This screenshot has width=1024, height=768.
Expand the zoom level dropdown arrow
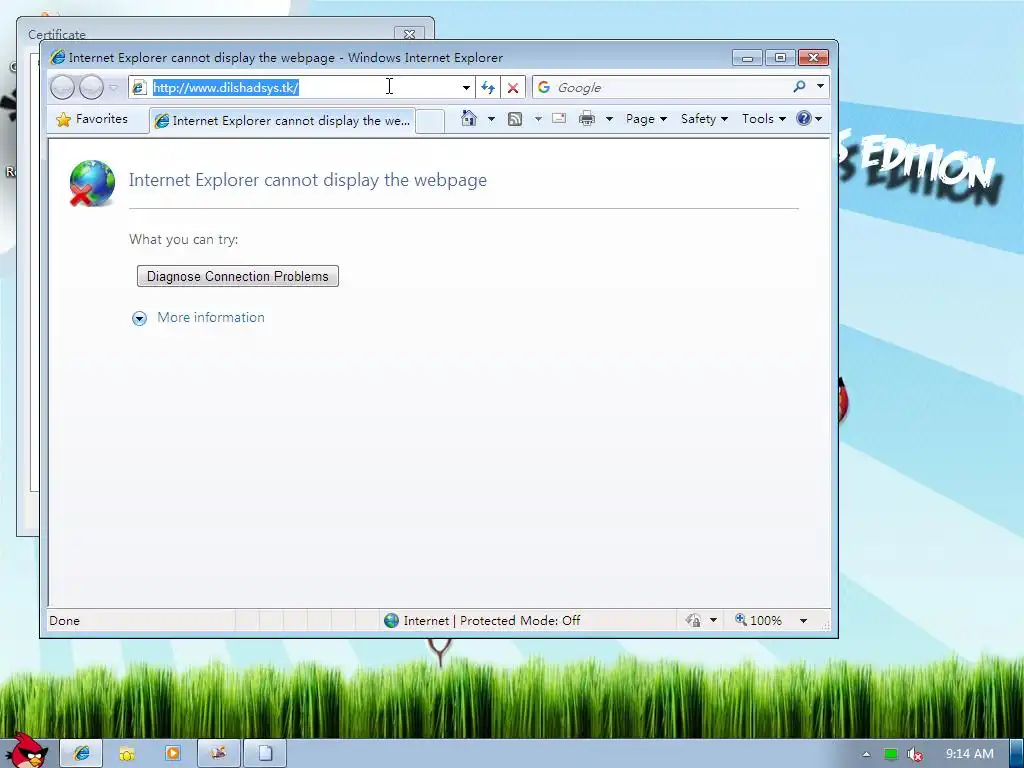click(x=804, y=620)
